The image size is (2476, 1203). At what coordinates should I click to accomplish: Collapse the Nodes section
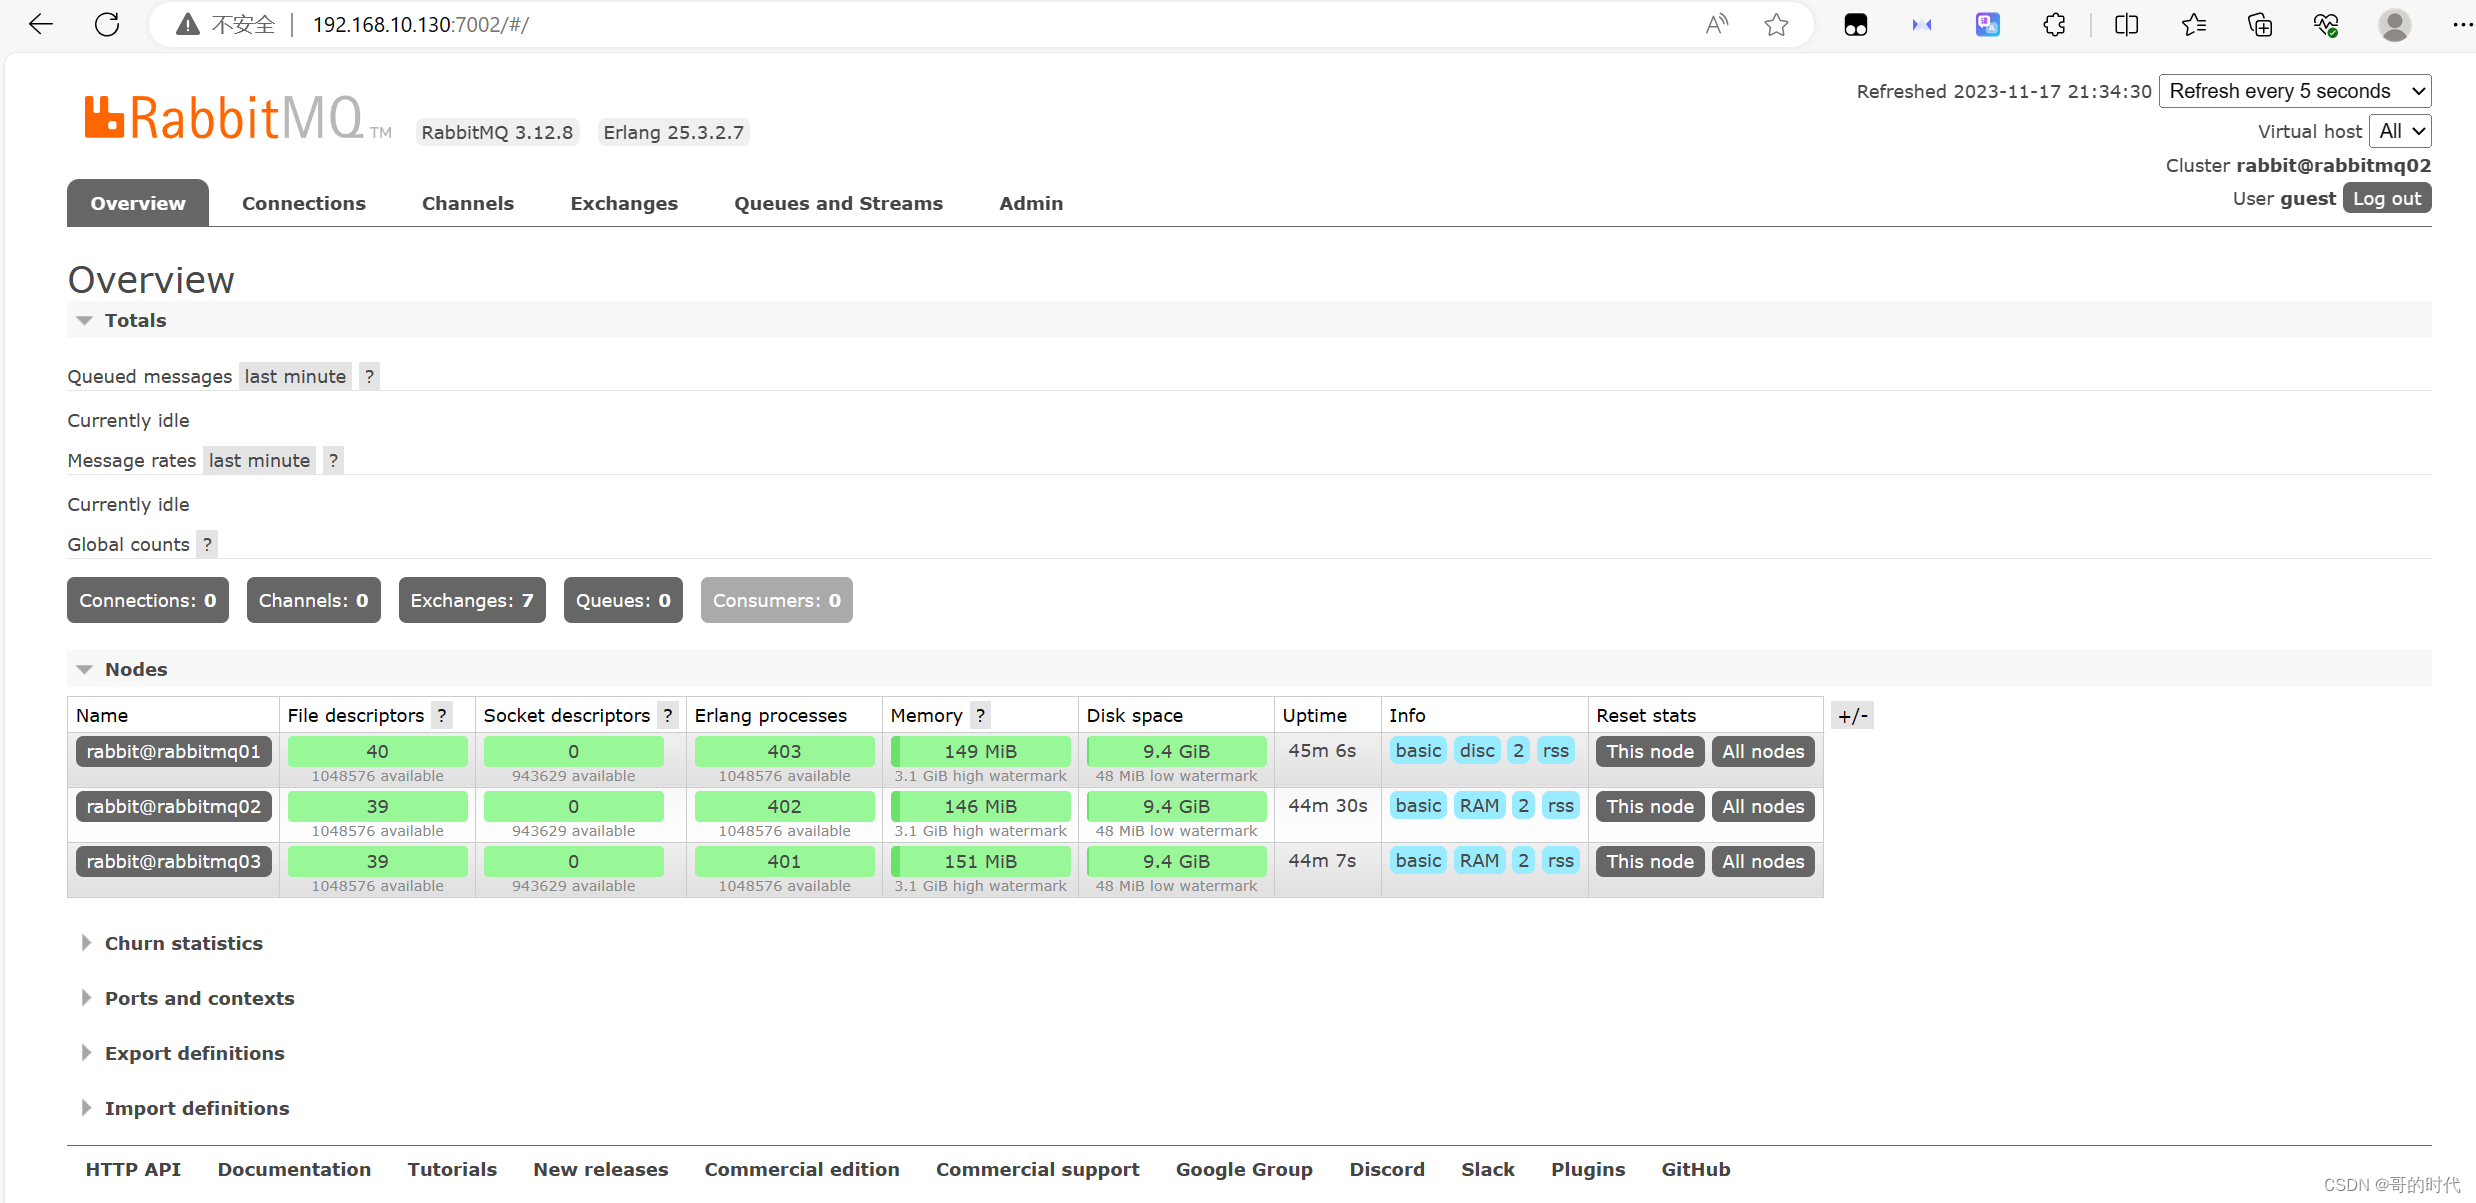(136, 669)
